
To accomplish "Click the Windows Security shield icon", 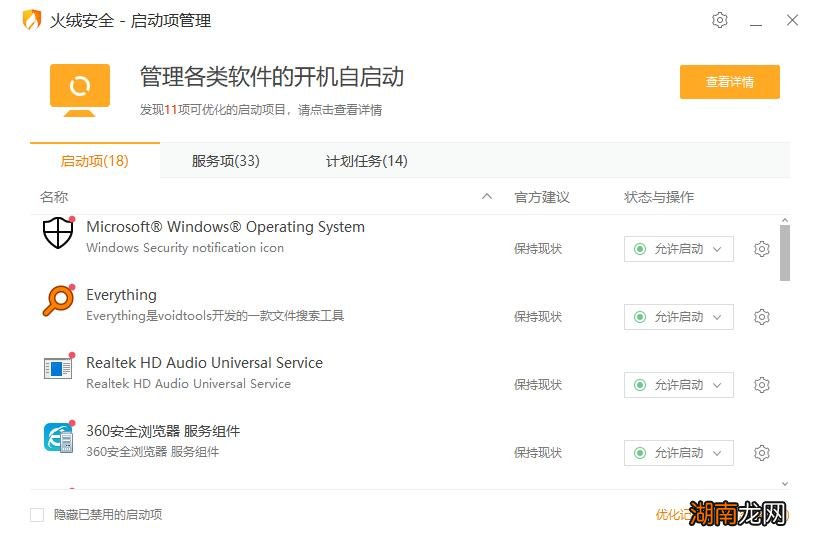I will (58, 233).
